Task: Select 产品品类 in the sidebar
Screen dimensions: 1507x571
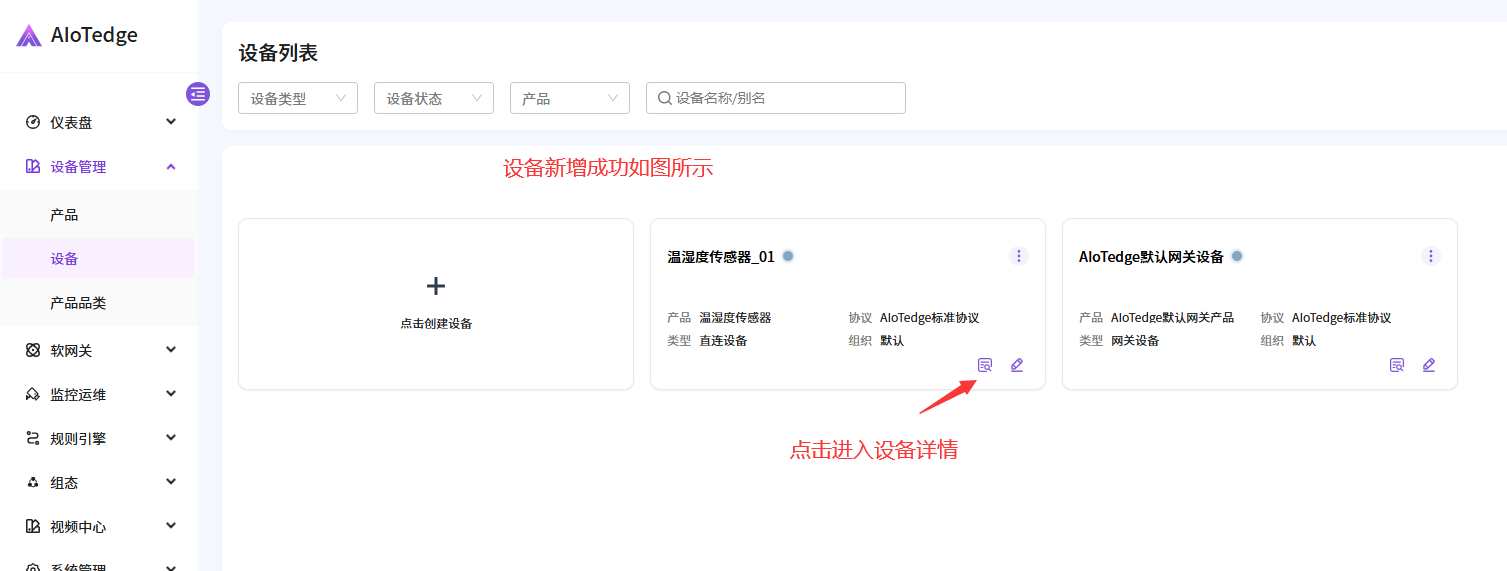Action: coord(78,303)
